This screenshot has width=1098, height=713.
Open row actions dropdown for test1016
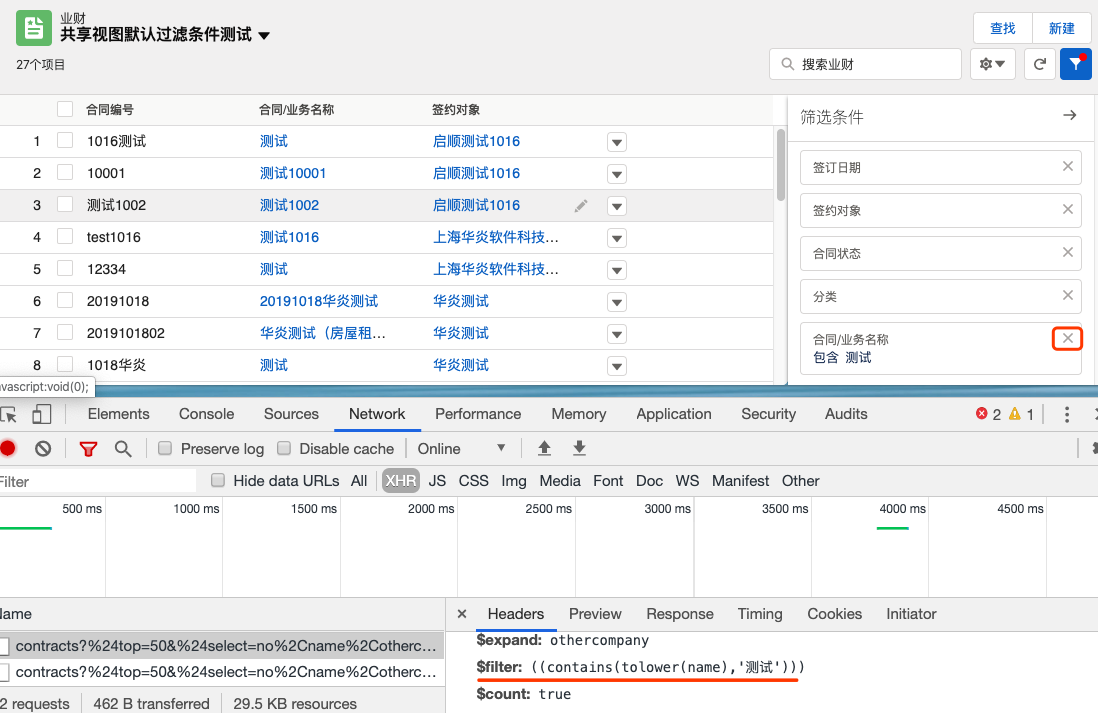pyautogui.click(x=616, y=238)
